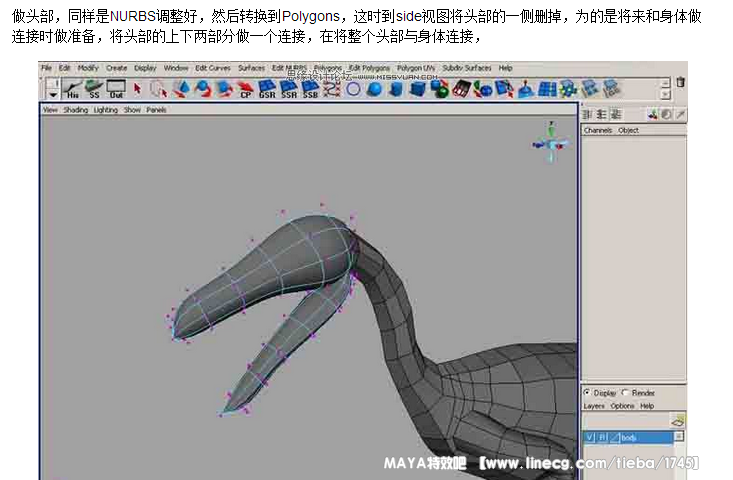Toggle the V visibility box of body layer
This screenshot has width=733, height=480.
click(x=590, y=437)
